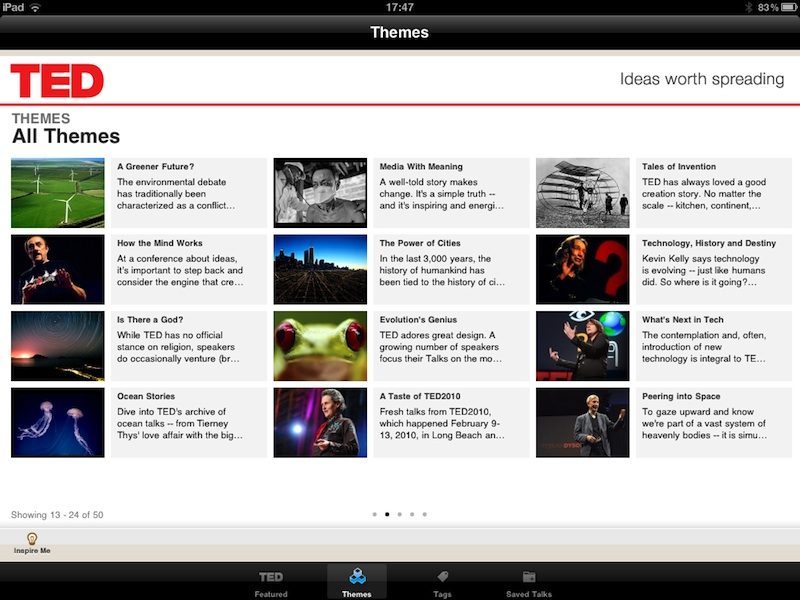The width and height of the screenshot is (800, 600).
Task: Tap the Inspire Me lightbulb icon
Action: 32,539
